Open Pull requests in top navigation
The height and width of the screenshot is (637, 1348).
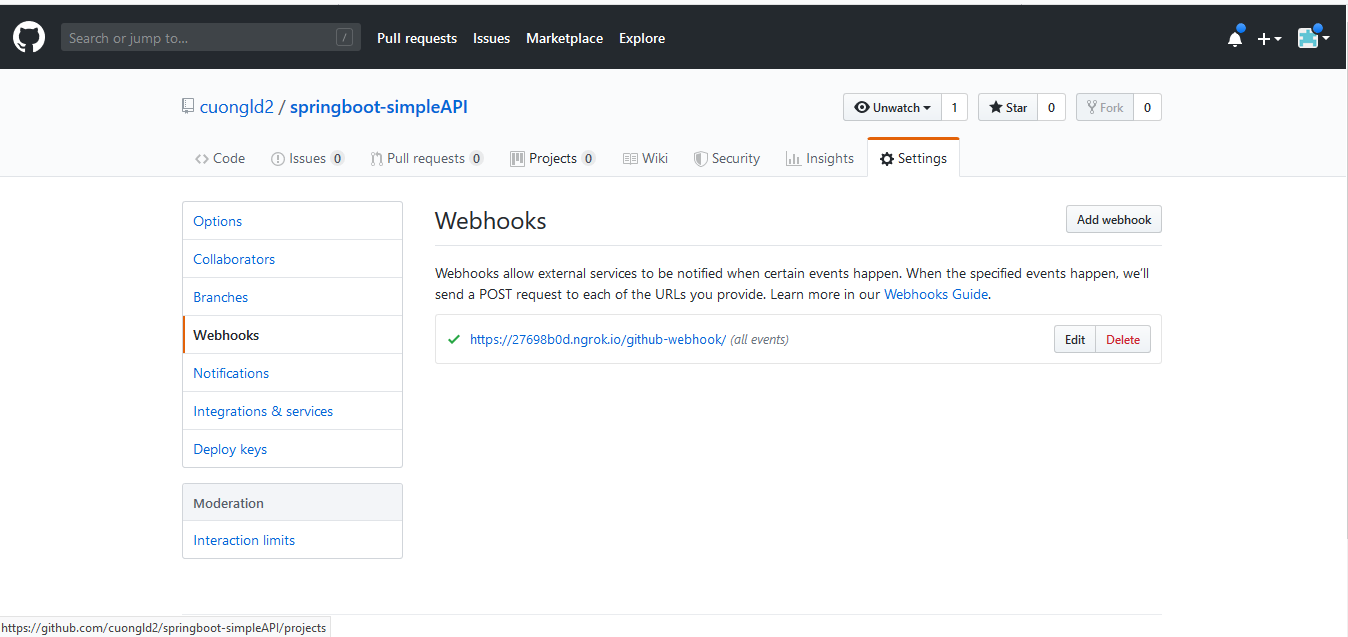(x=417, y=38)
